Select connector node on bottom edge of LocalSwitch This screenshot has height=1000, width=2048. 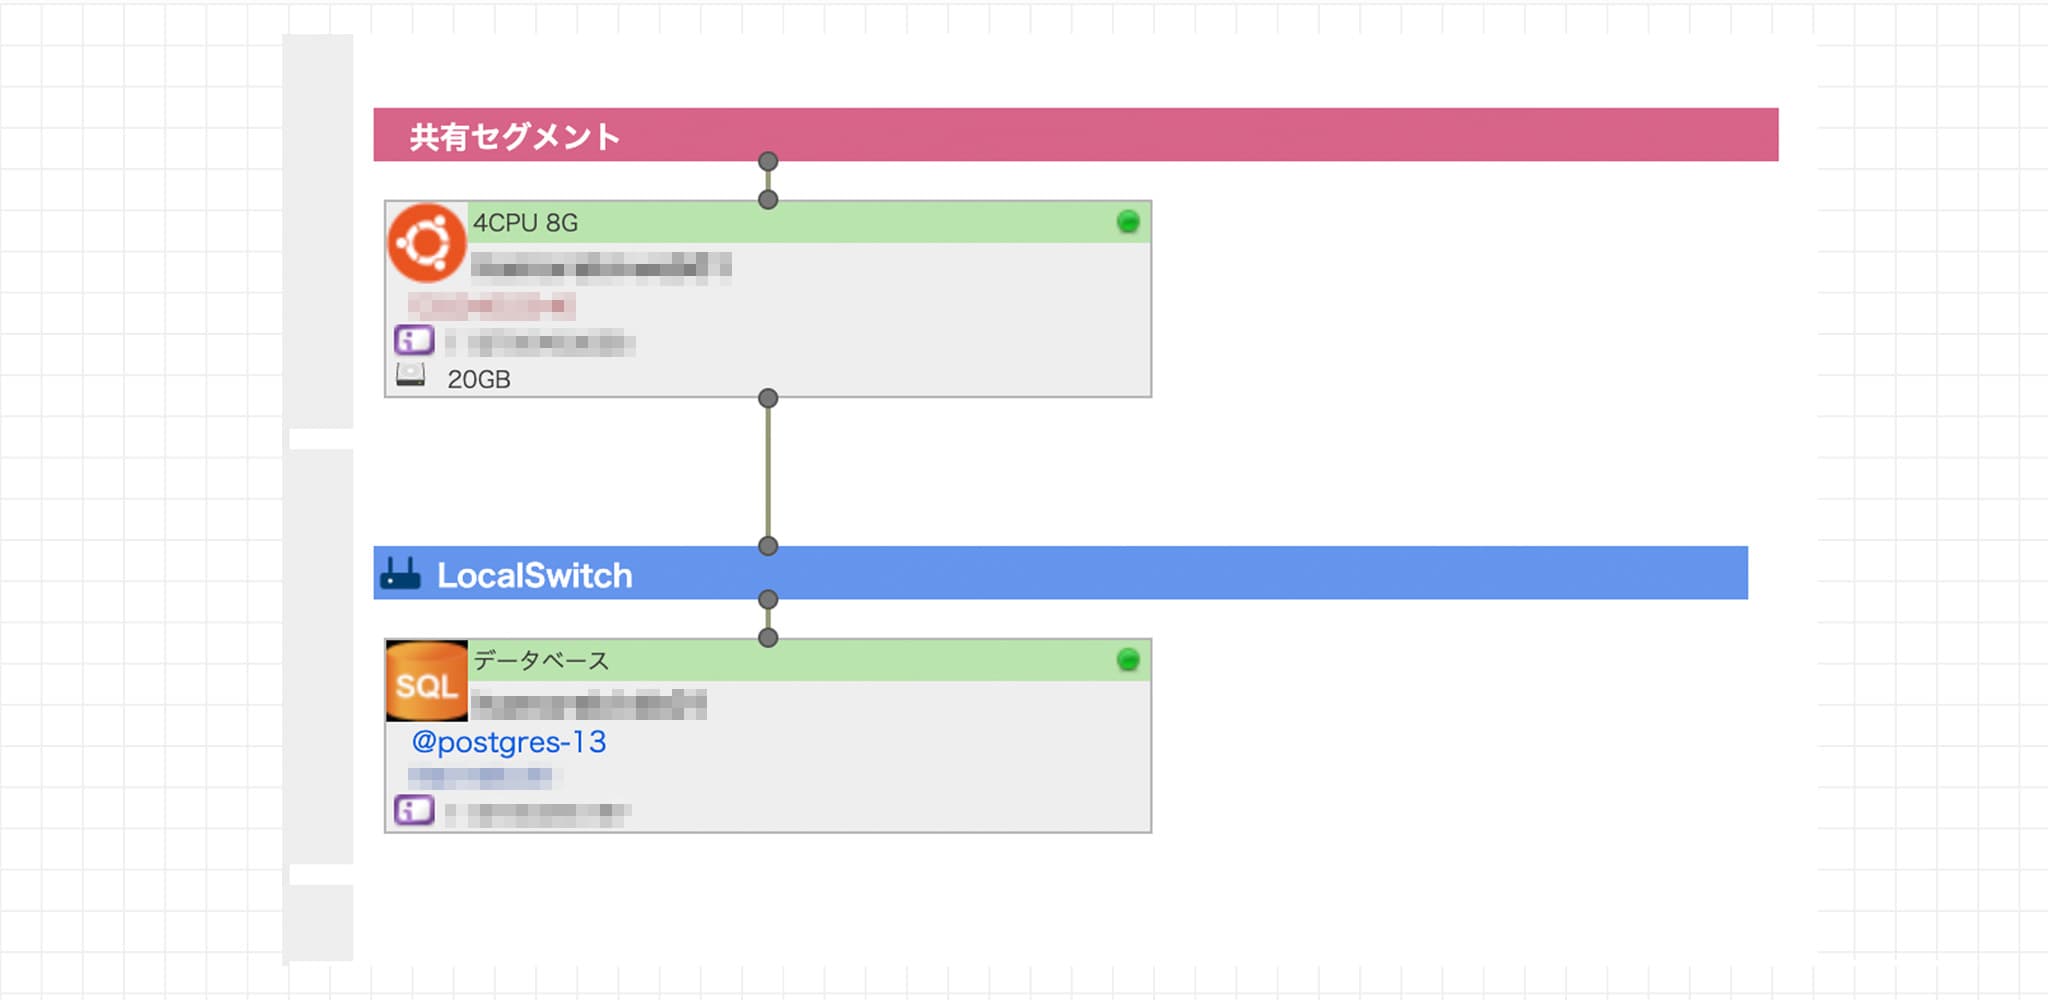pos(768,599)
